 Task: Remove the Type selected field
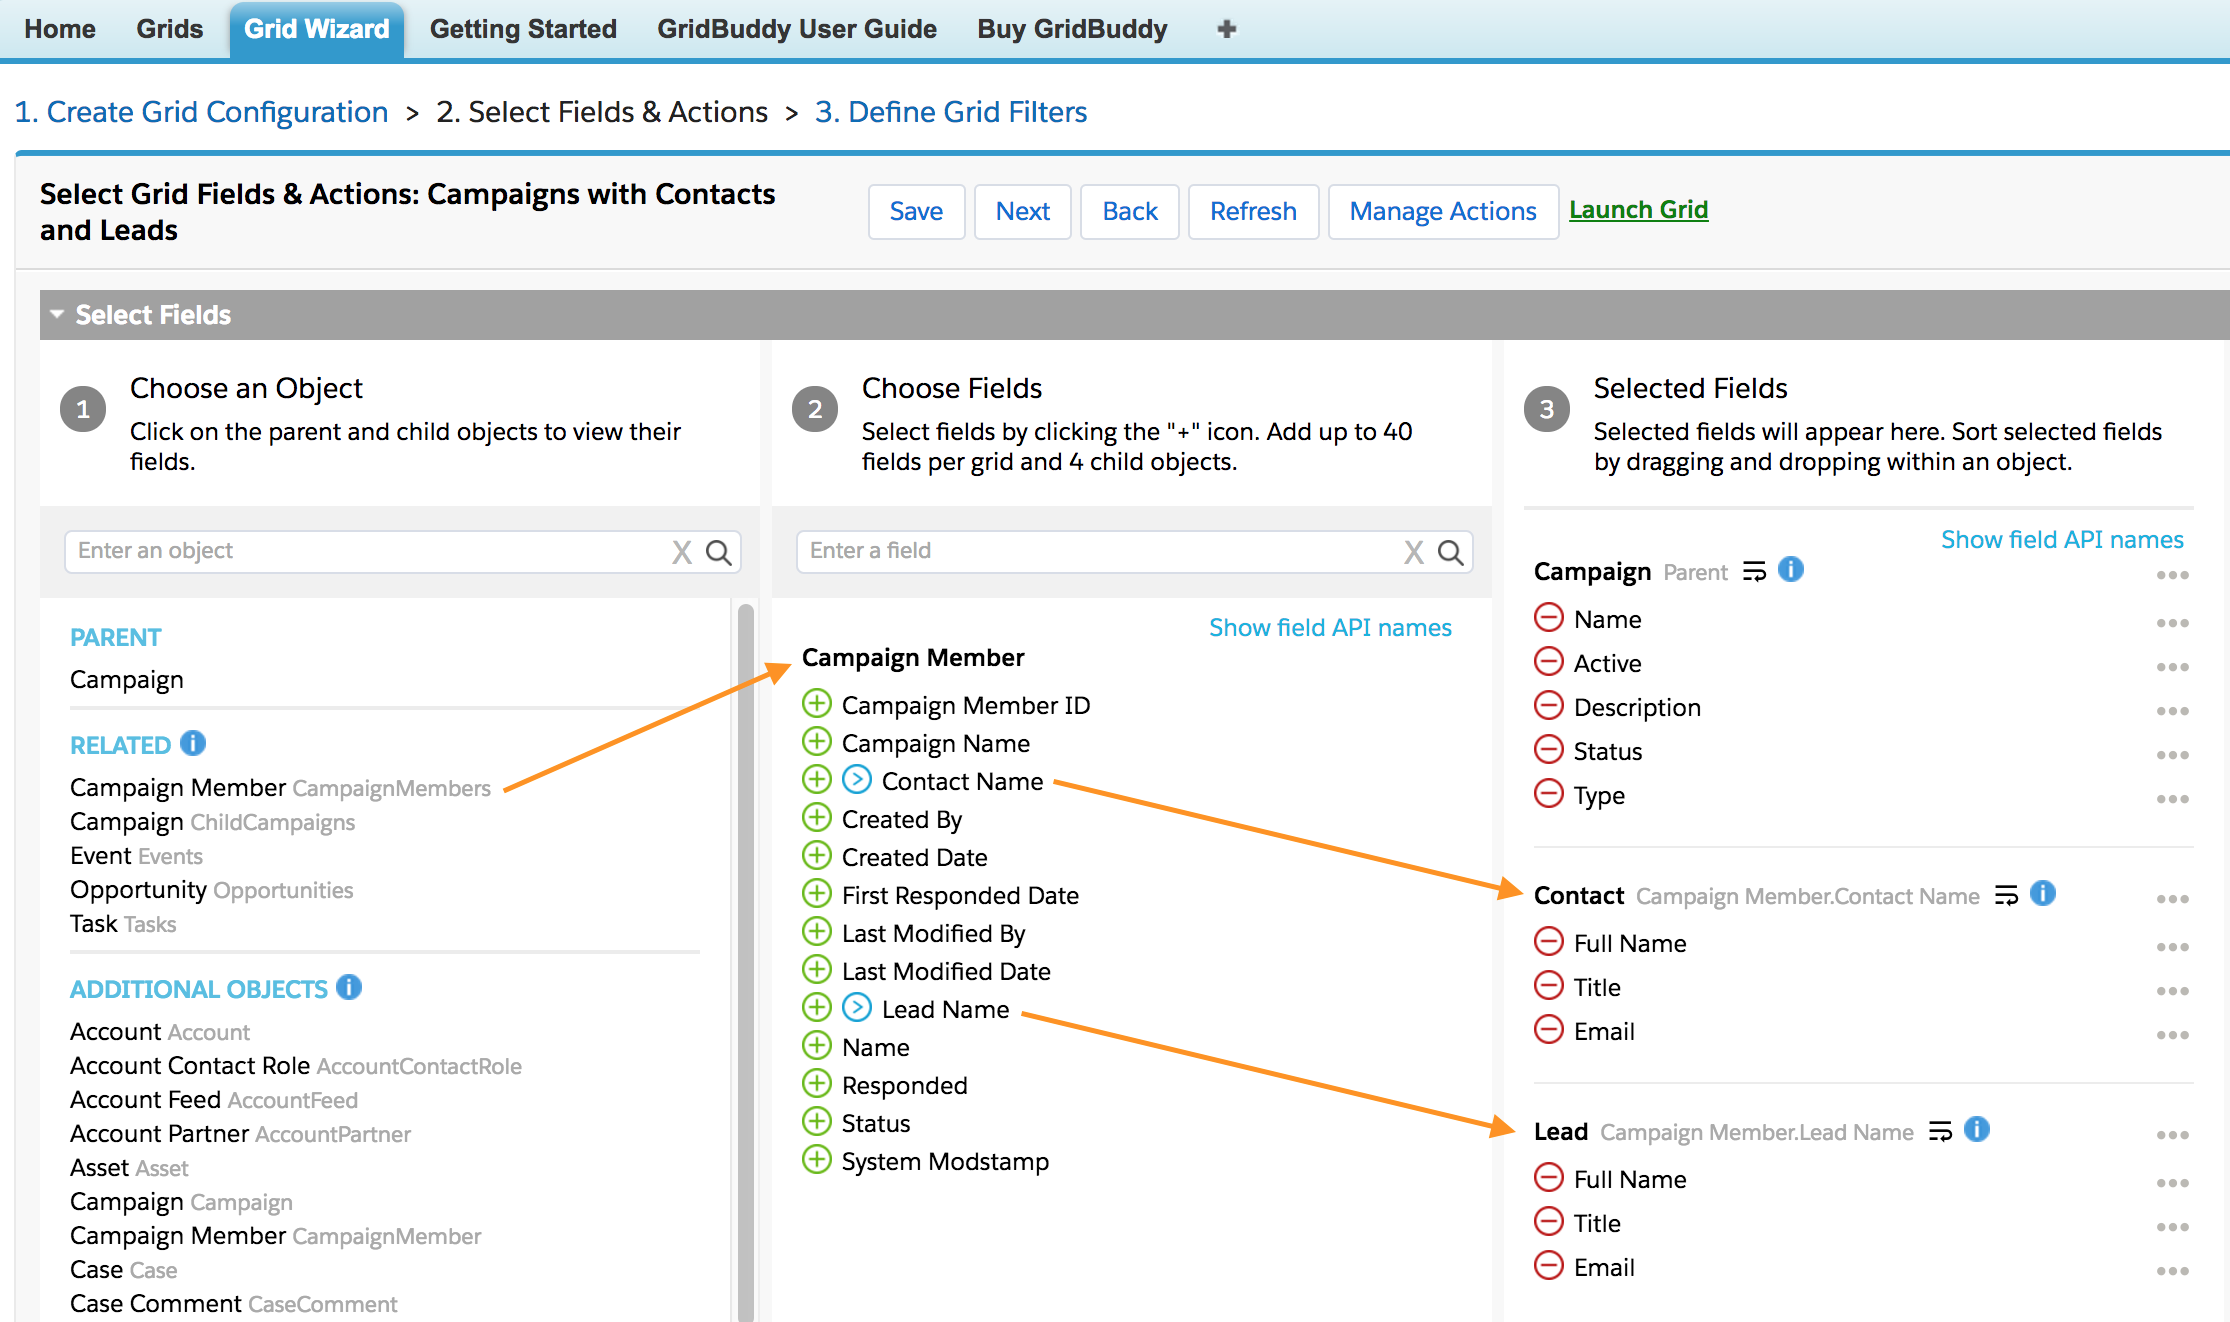tap(1548, 794)
